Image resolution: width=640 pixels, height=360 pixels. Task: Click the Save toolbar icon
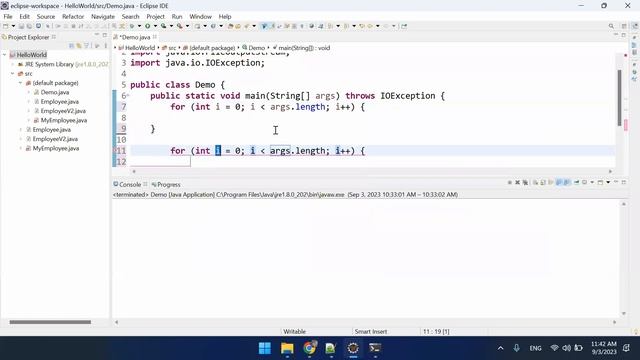click(21, 26)
